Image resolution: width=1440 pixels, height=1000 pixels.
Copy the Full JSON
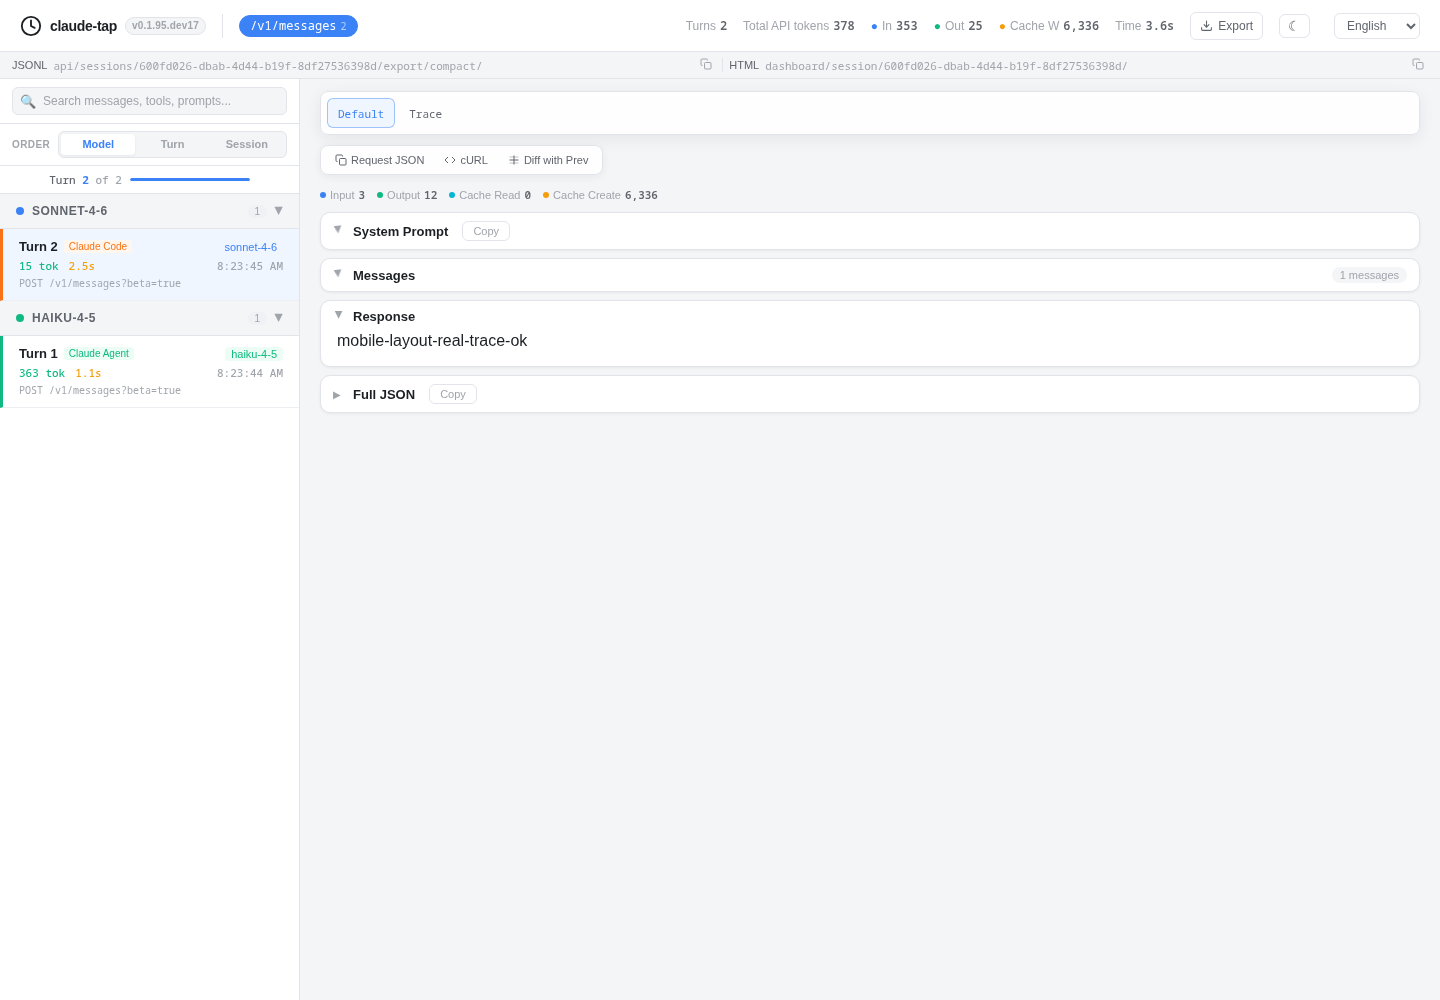[x=453, y=394]
